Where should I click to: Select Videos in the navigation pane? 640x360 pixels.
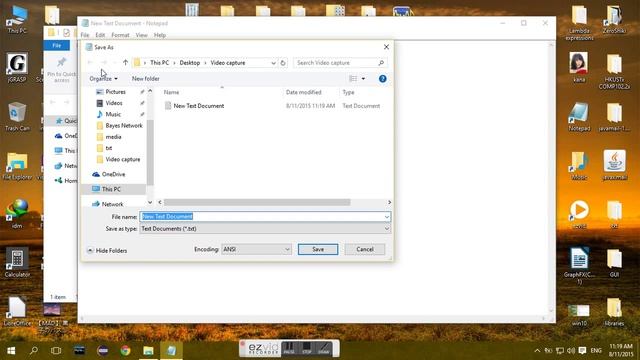[114, 103]
